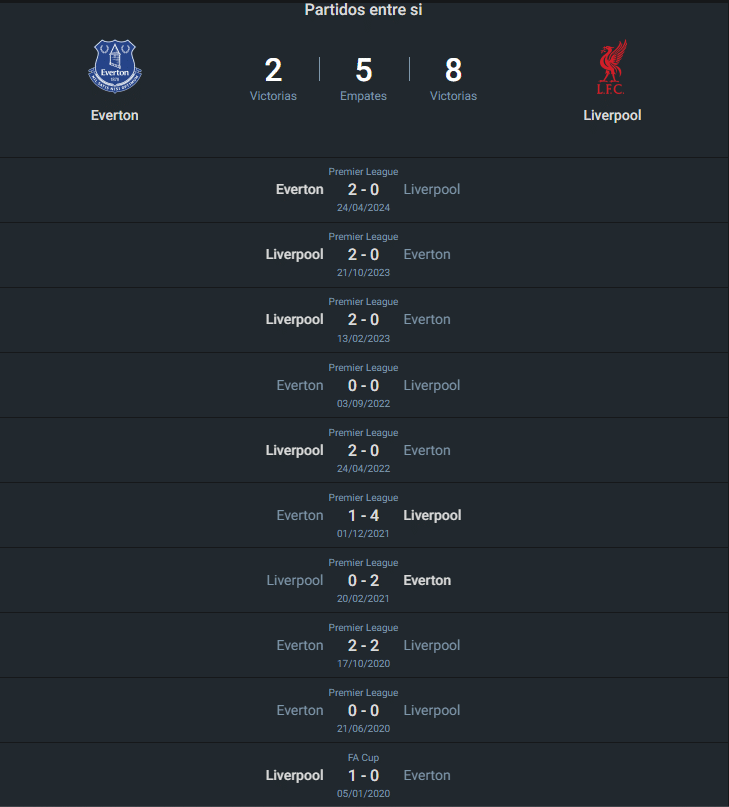Image resolution: width=729 pixels, height=807 pixels.
Task: Select the Everton team name under its badge
Action: (x=114, y=115)
